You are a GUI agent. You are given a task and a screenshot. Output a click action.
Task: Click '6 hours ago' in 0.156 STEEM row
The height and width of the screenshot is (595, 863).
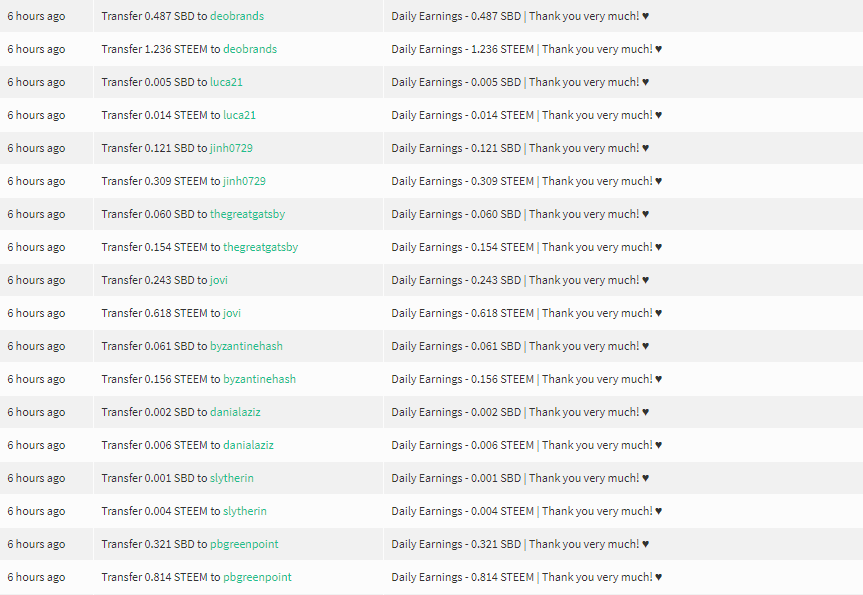point(36,379)
